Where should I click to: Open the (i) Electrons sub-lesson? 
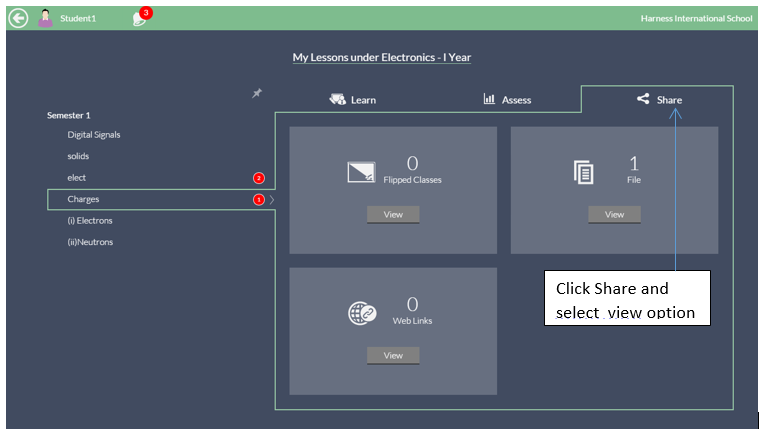click(90, 221)
